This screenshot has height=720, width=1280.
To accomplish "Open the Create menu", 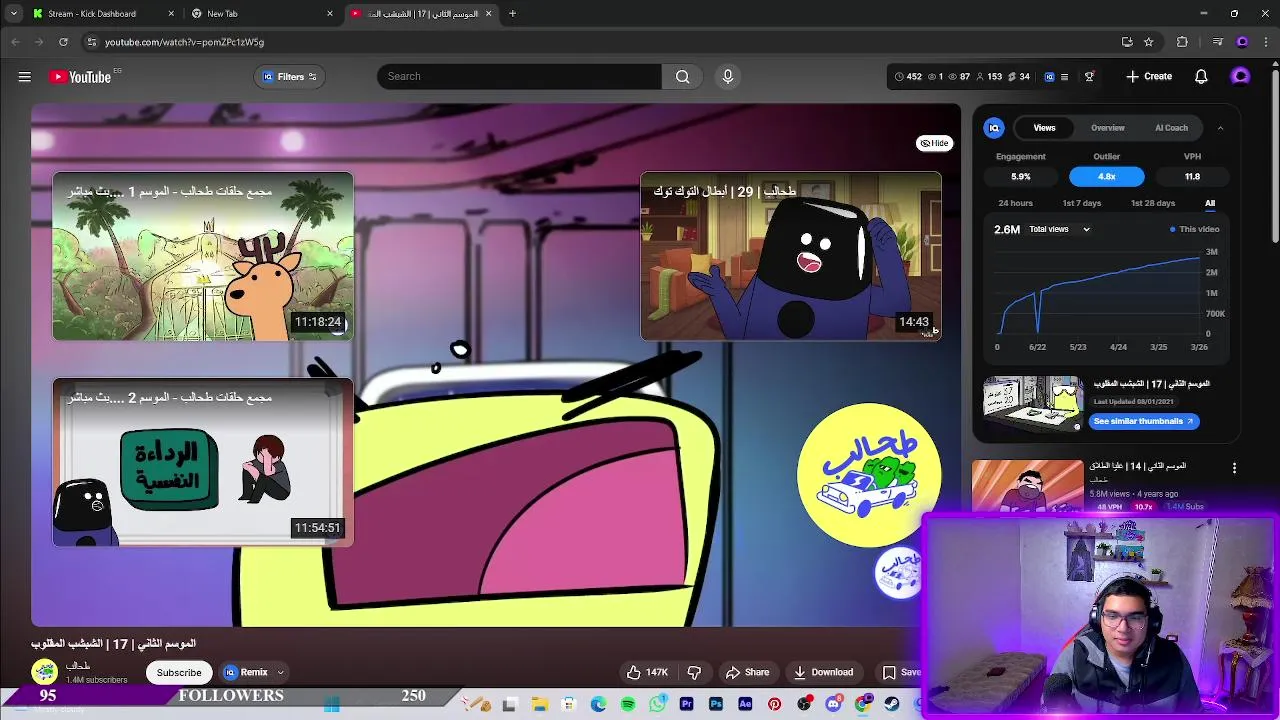I will [x=1149, y=76].
